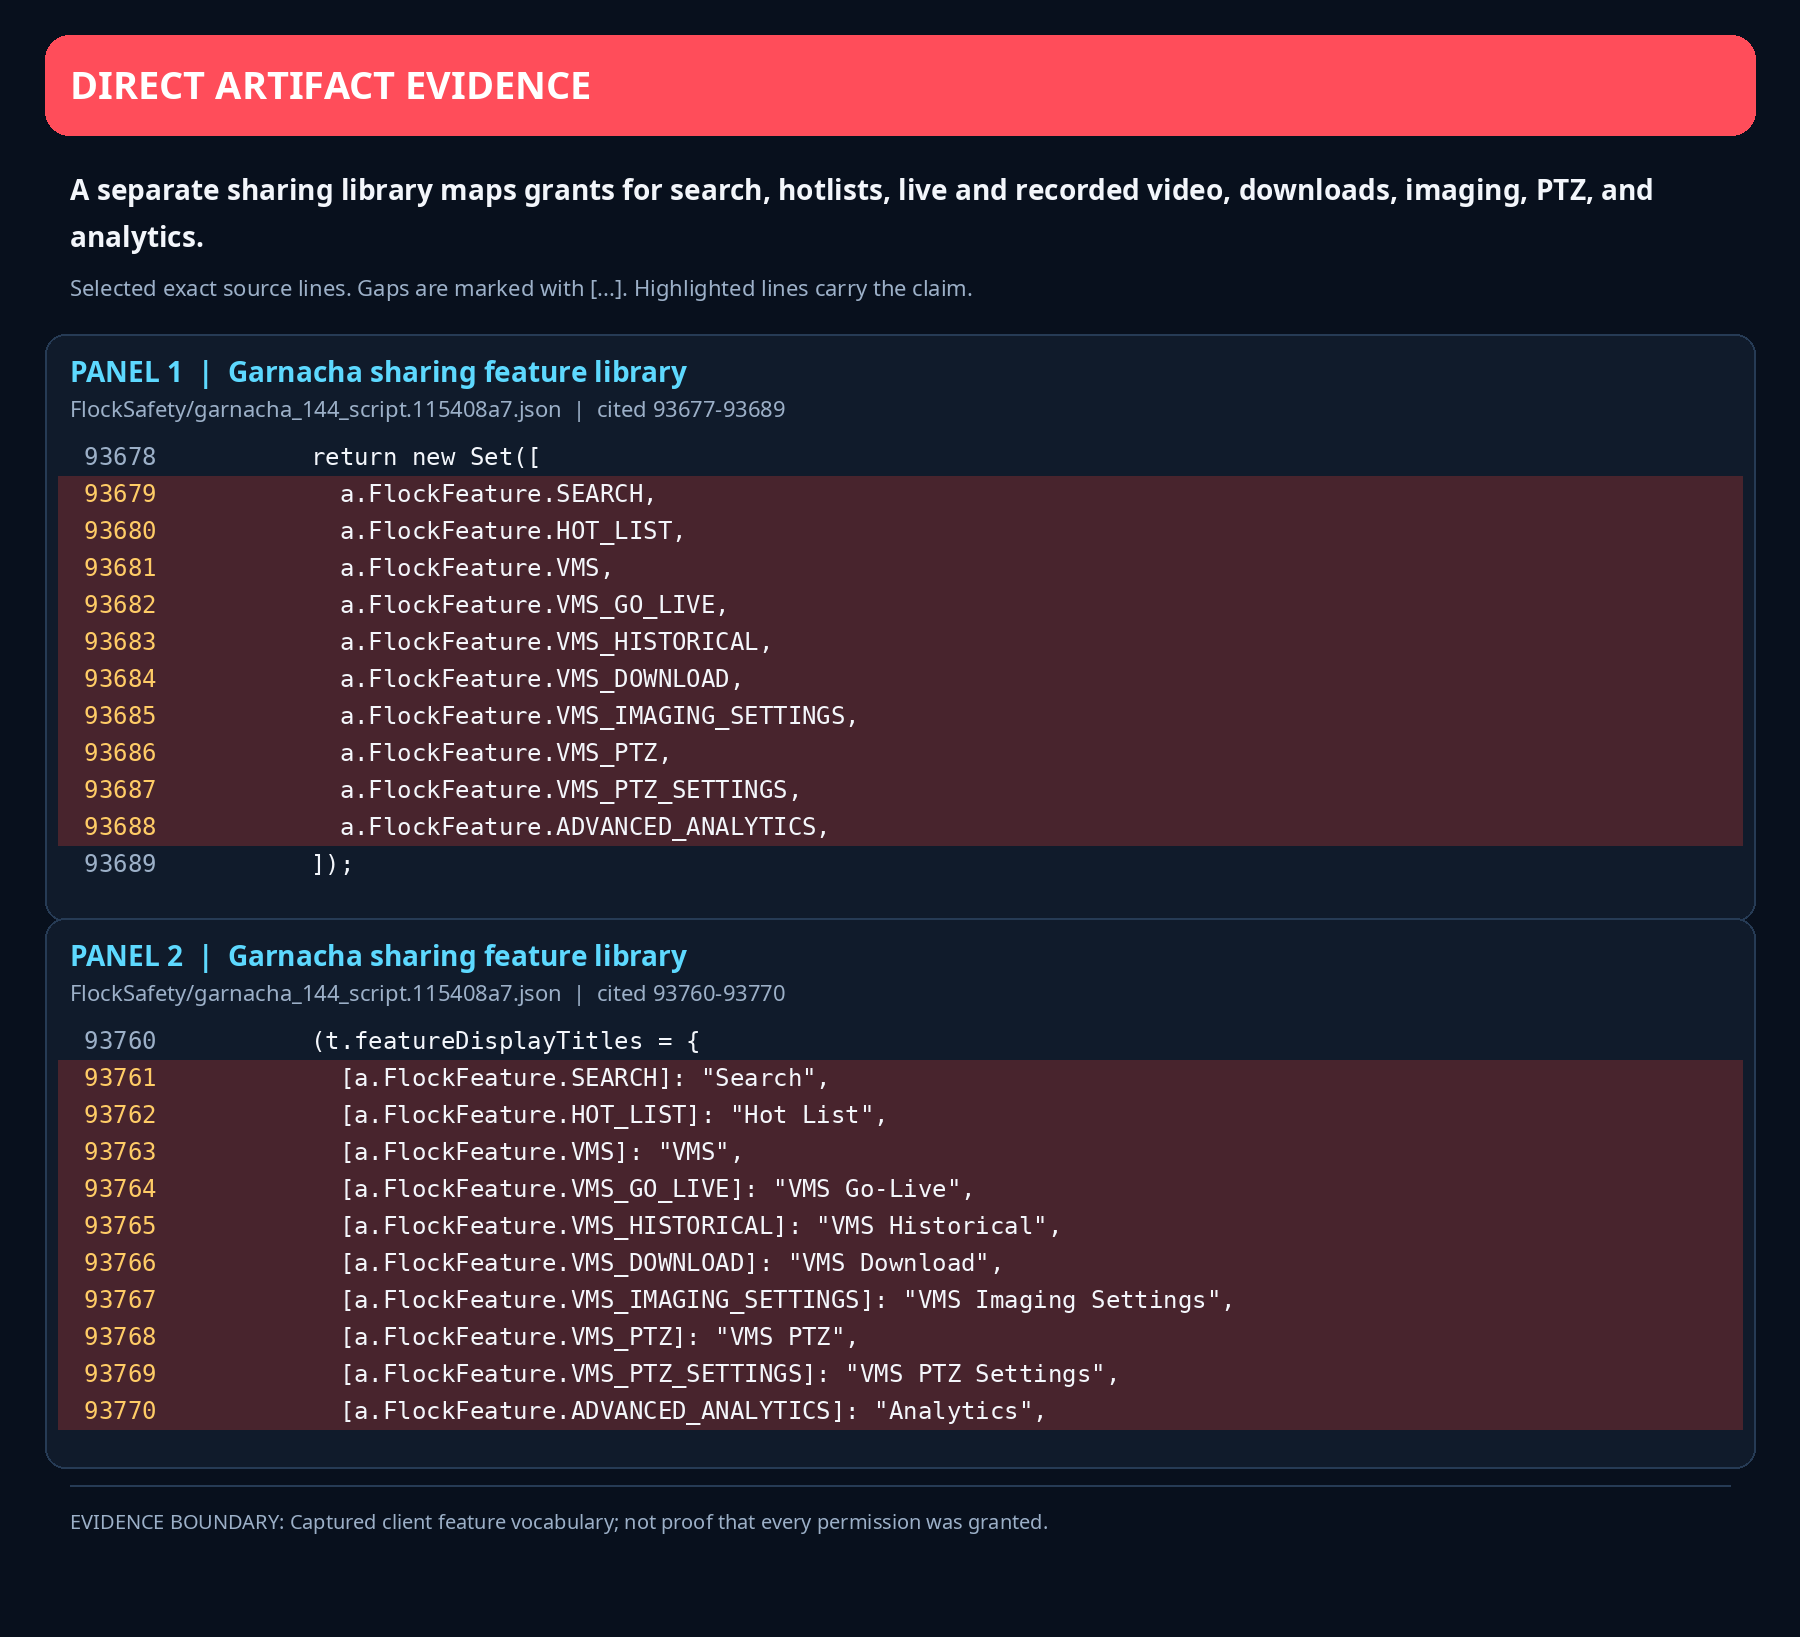Viewport: 1800px width, 1637px height.
Task: Click the EVIDENCE BOUNDARY footer note
Action: [x=559, y=1522]
